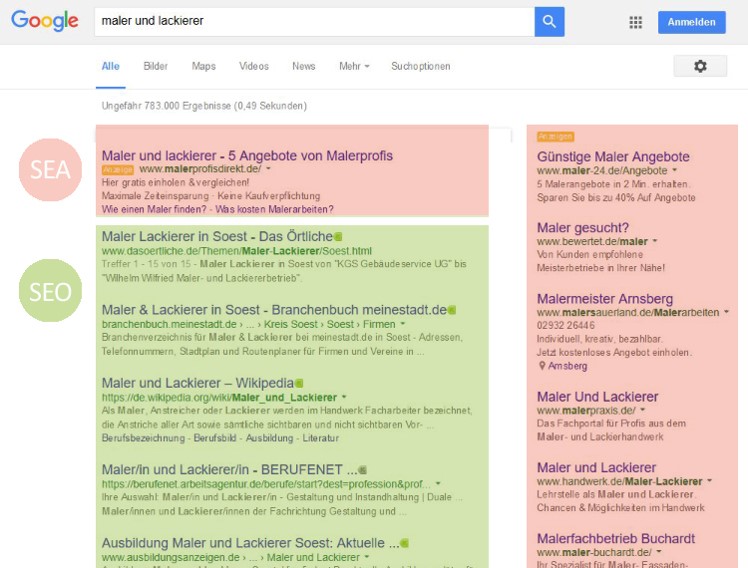Click the www.dasoertliche.de URL under Das Örtliche result

[237, 251]
